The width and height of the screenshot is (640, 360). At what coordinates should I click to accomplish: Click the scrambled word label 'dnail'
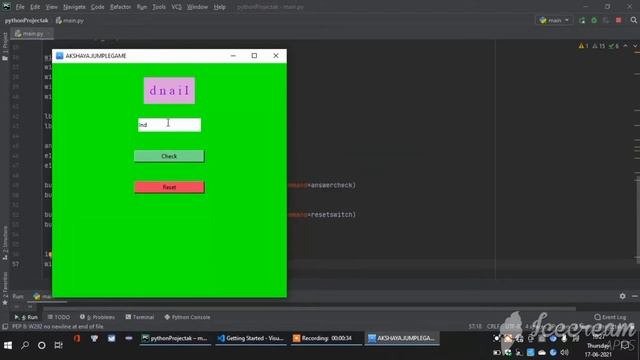[x=169, y=90]
